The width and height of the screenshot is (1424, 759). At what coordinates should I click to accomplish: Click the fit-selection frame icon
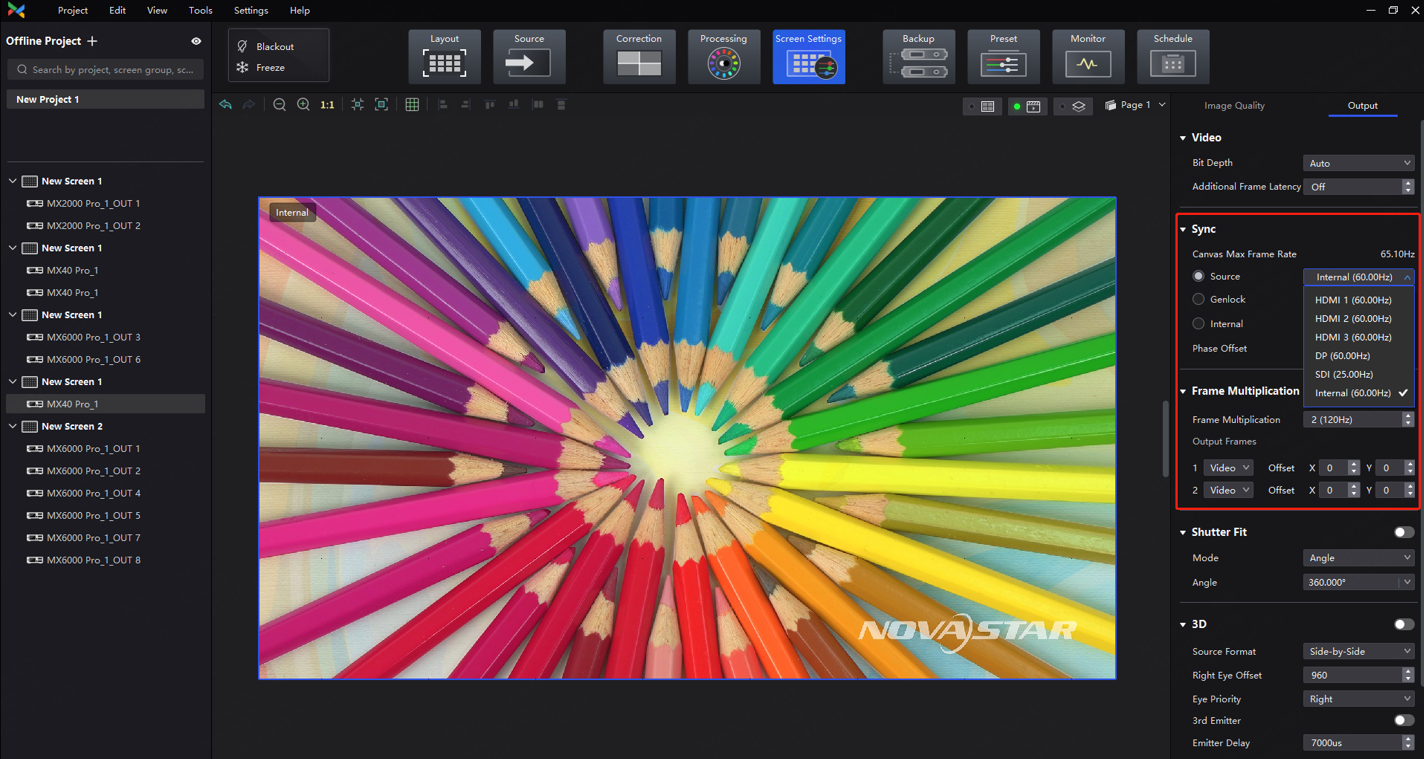pos(381,105)
